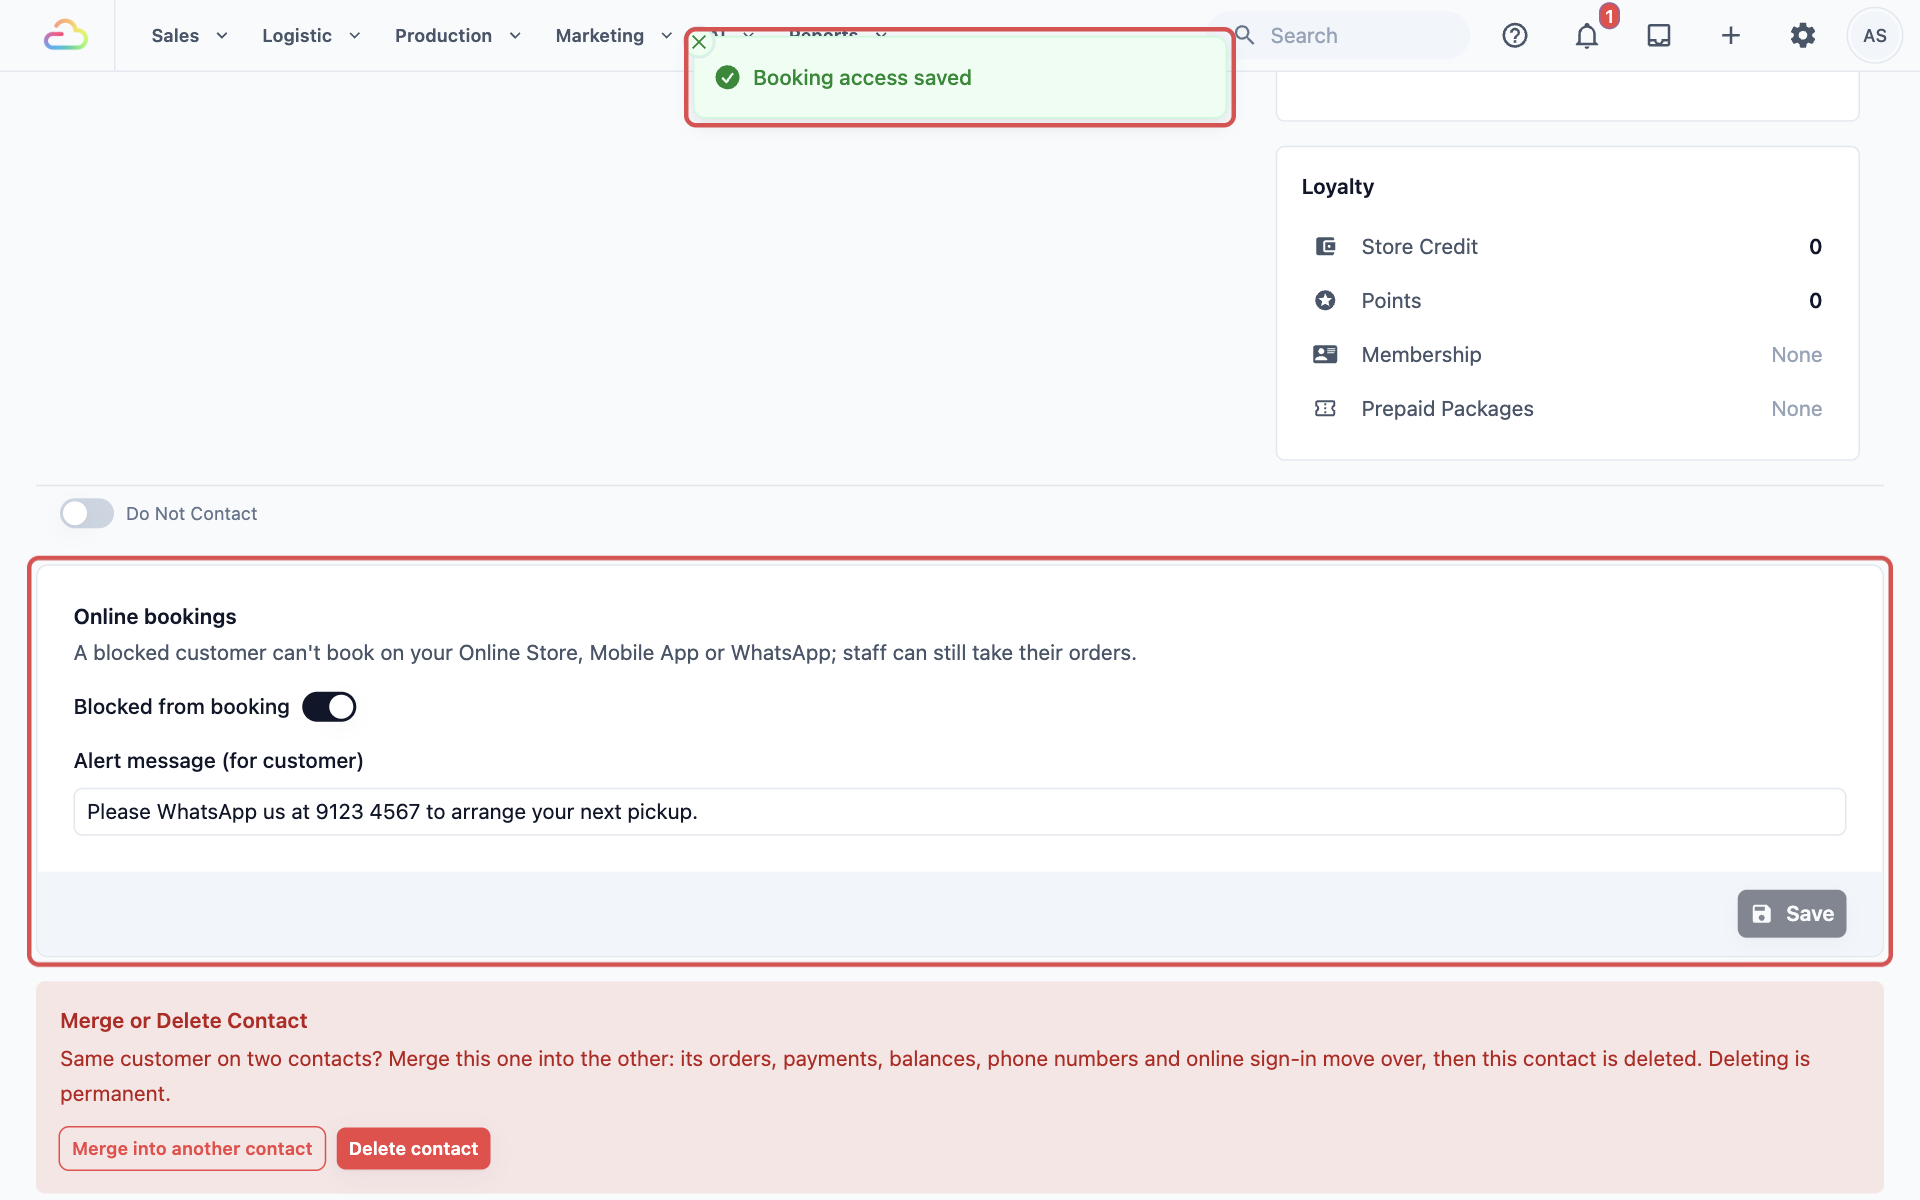Open the inbox tray icon

(x=1659, y=36)
